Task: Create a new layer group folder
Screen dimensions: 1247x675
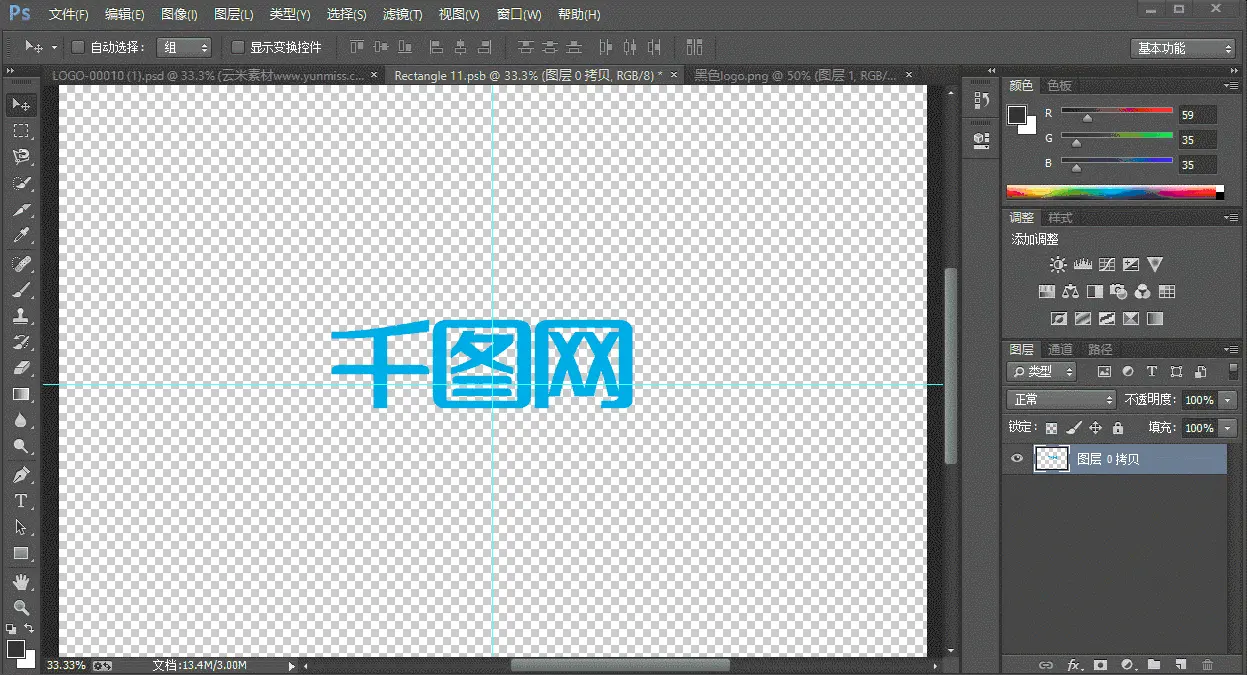Action: 1154,664
